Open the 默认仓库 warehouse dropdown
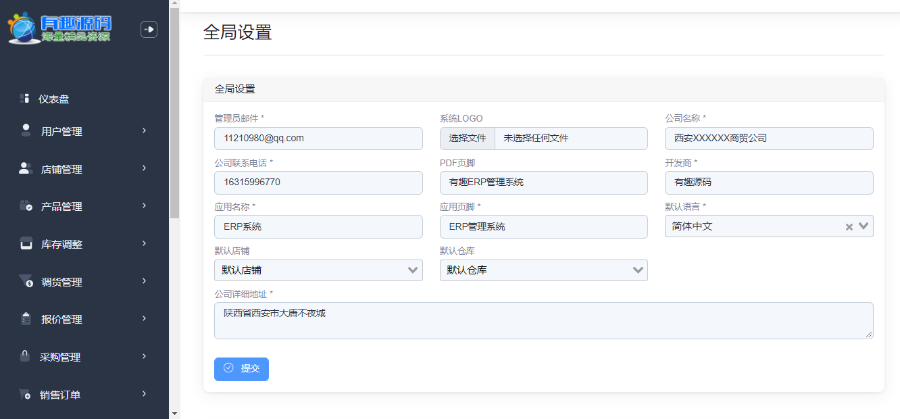 638,270
